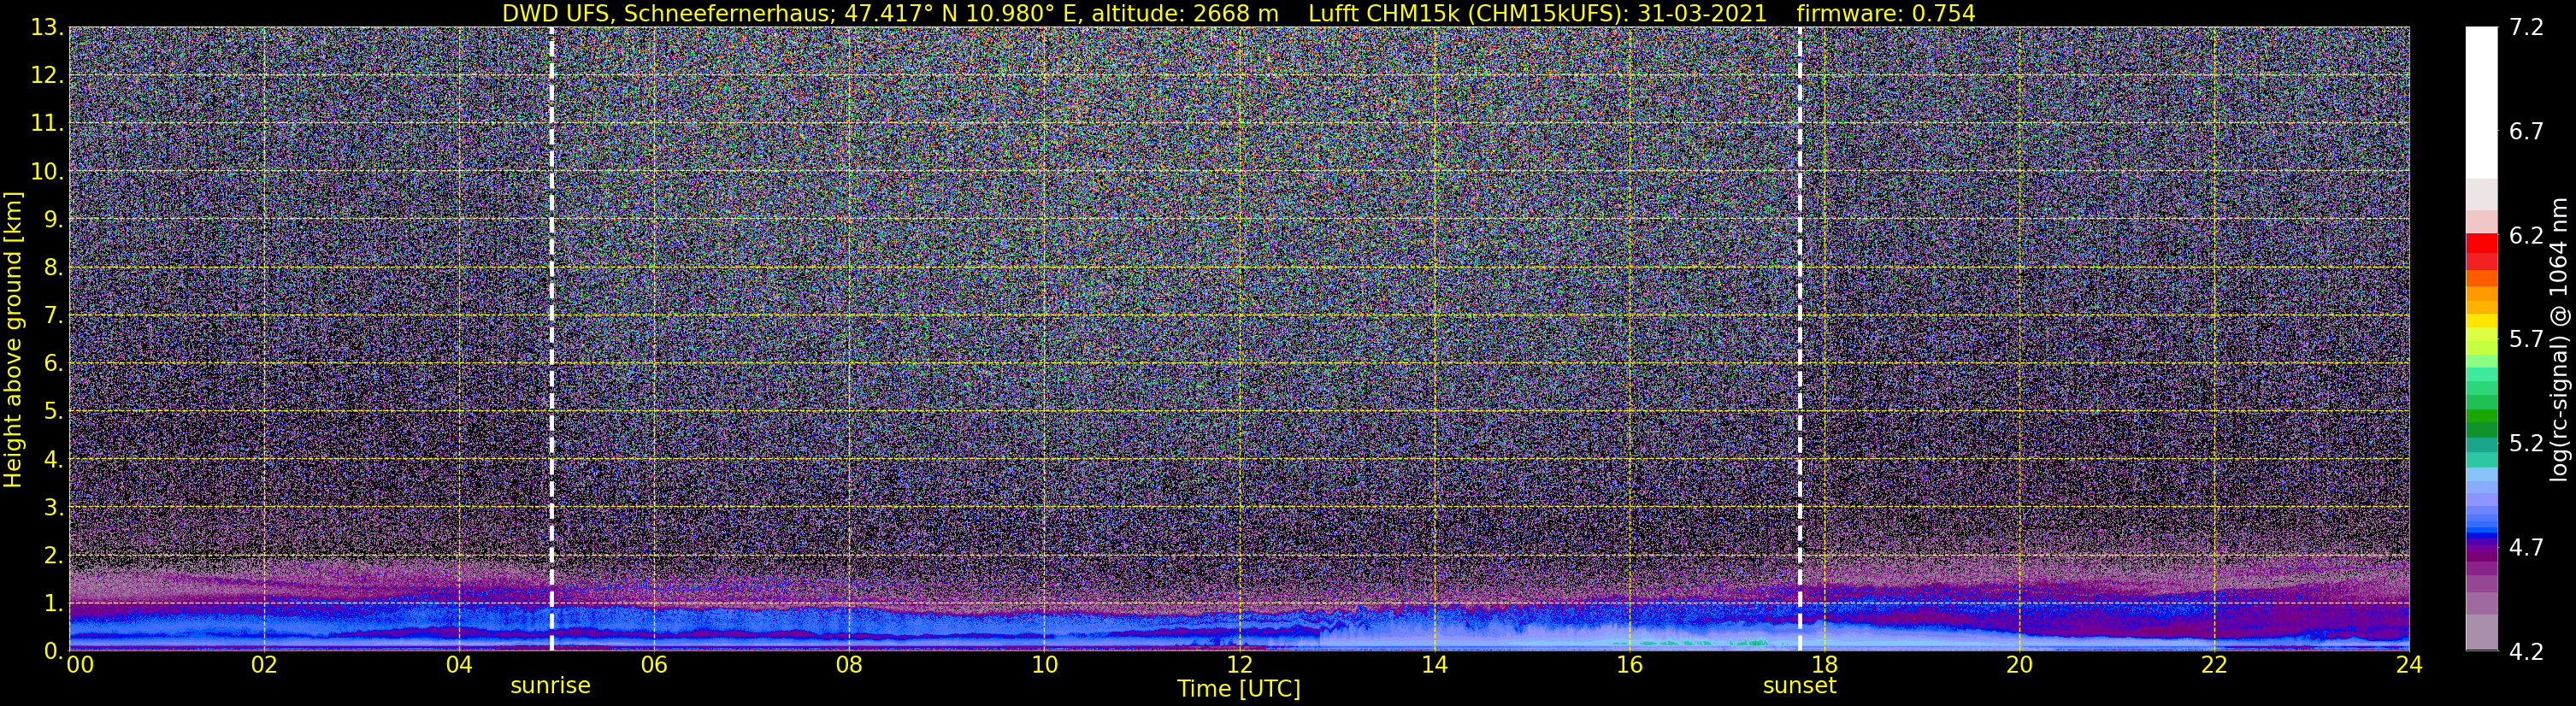Click the sunrise dashed white line
The height and width of the screenshot is (706, 2576).
(551, 339)
